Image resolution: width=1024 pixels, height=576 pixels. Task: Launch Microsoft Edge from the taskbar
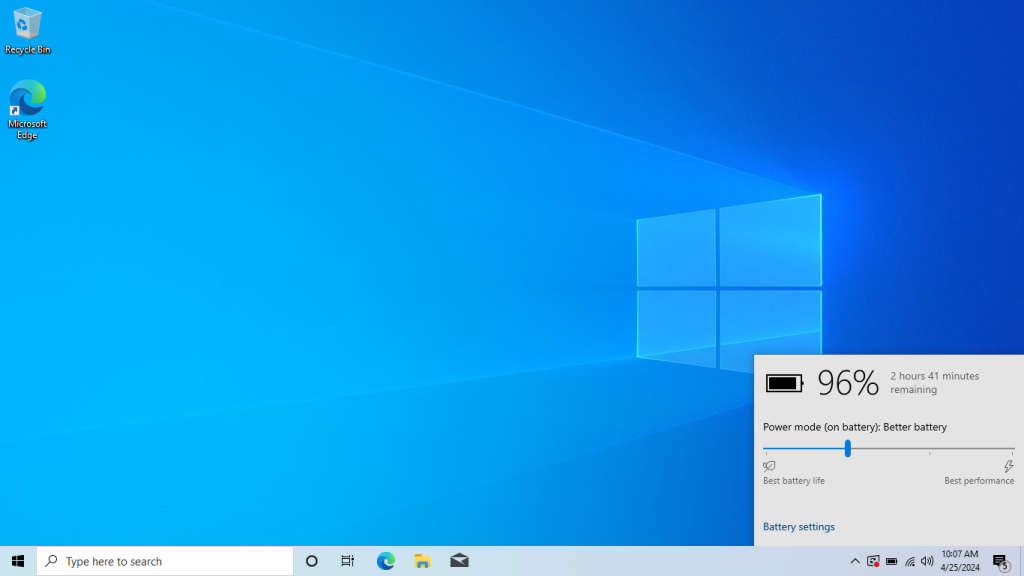pos(385,561)
